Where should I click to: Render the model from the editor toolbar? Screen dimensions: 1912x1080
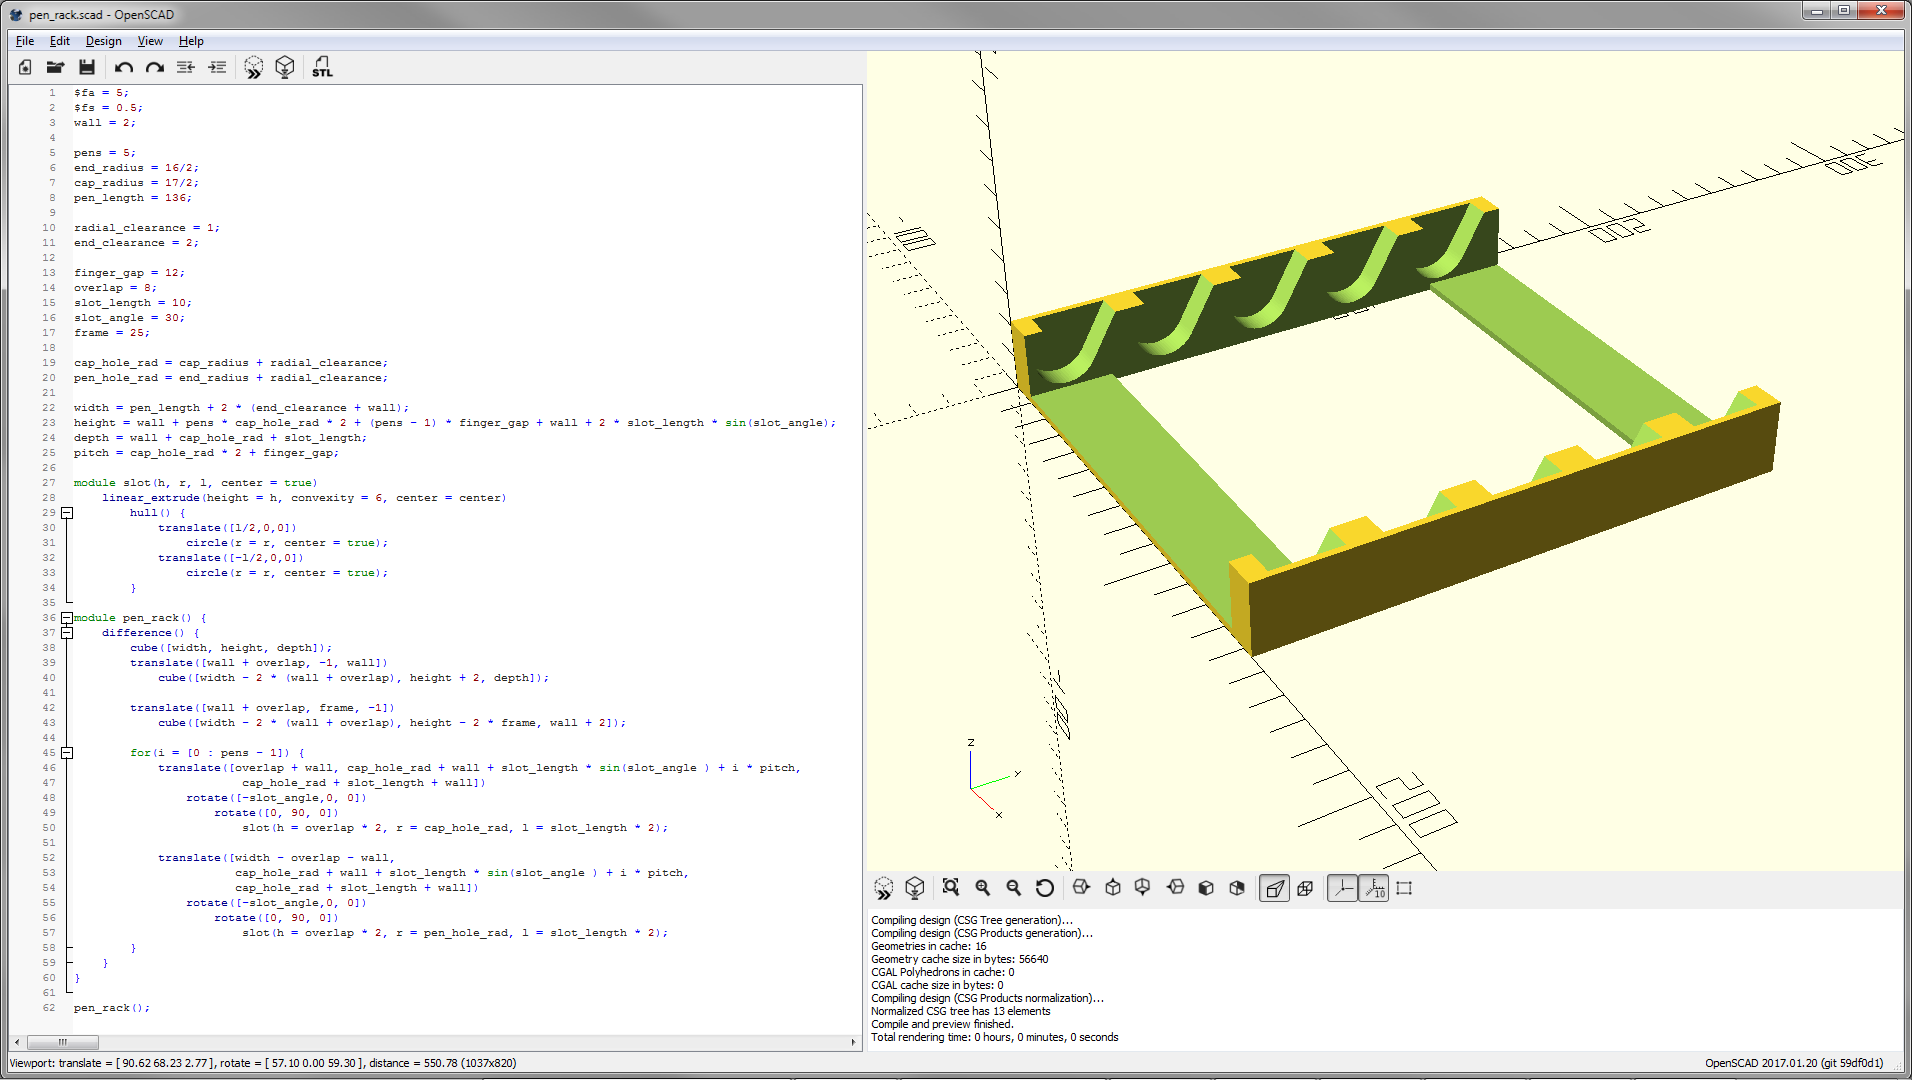[285, 67]
